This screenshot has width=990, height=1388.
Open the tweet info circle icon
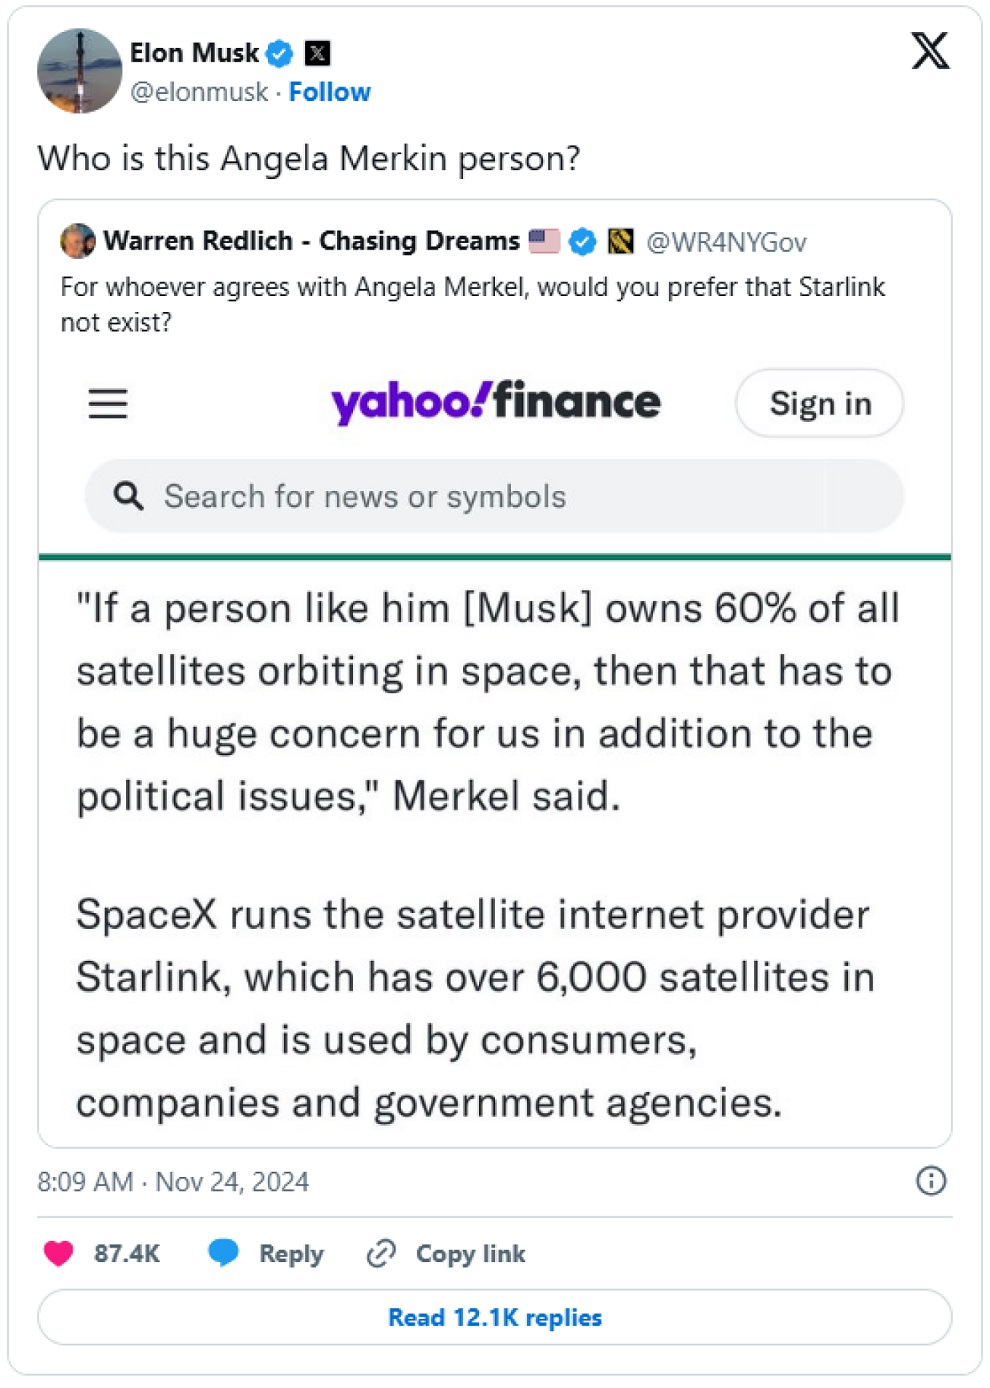pos(930,1181)
